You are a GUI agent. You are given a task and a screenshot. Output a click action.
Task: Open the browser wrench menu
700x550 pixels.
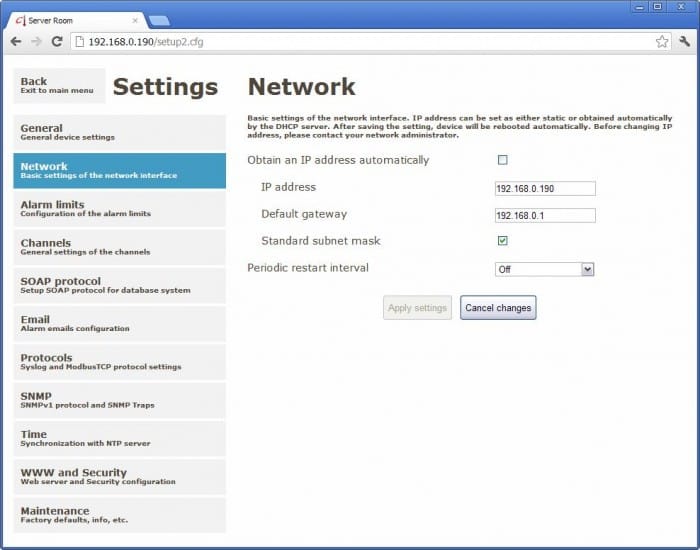(684, 42)
